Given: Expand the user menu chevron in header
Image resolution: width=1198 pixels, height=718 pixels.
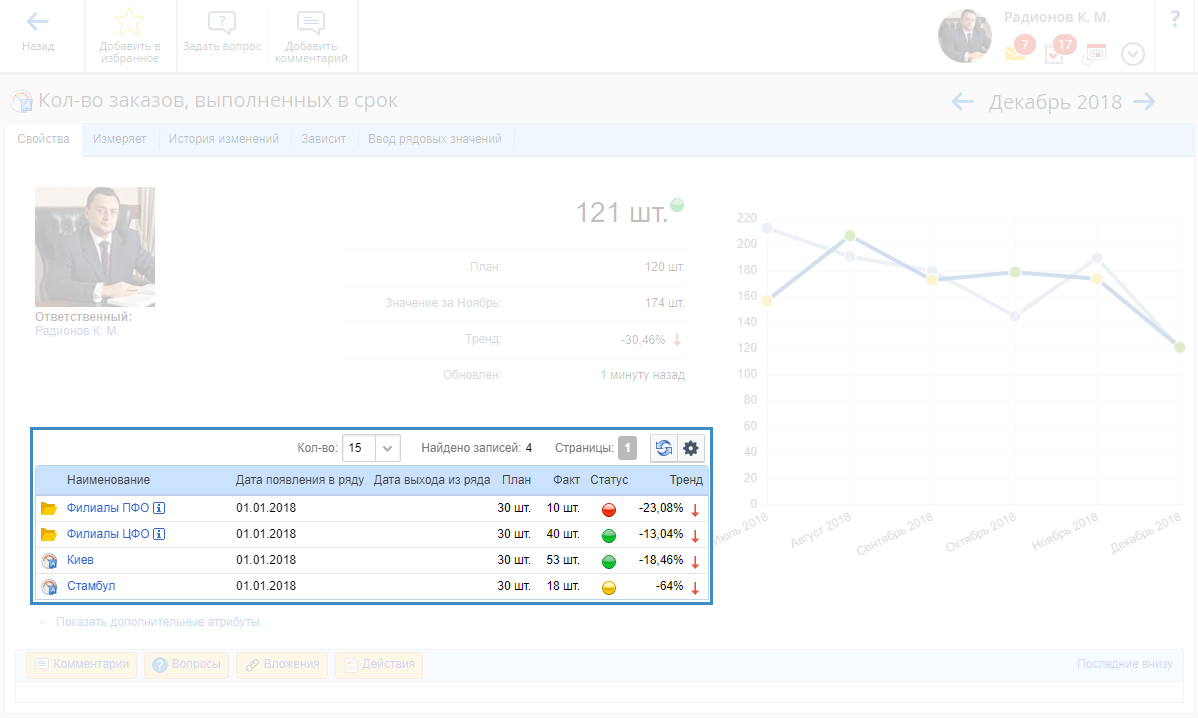Looking at the screenshot, I should pyautogui.click(x=1132, y=54).
